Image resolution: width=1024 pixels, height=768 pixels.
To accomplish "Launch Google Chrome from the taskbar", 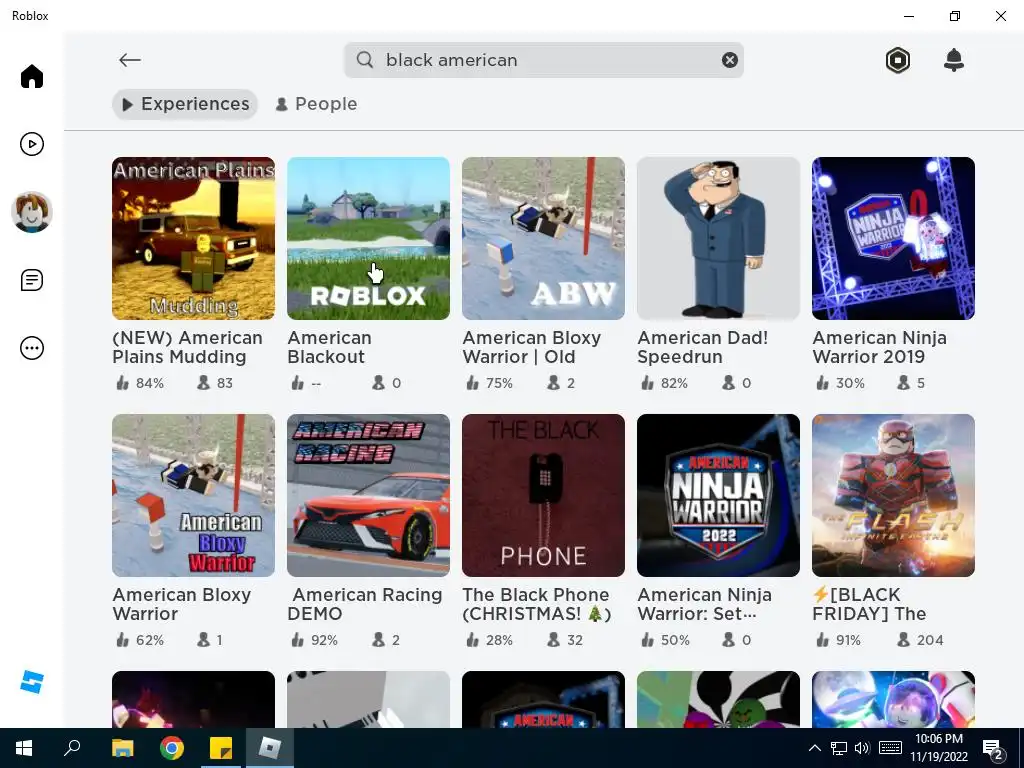I will 172,748.
